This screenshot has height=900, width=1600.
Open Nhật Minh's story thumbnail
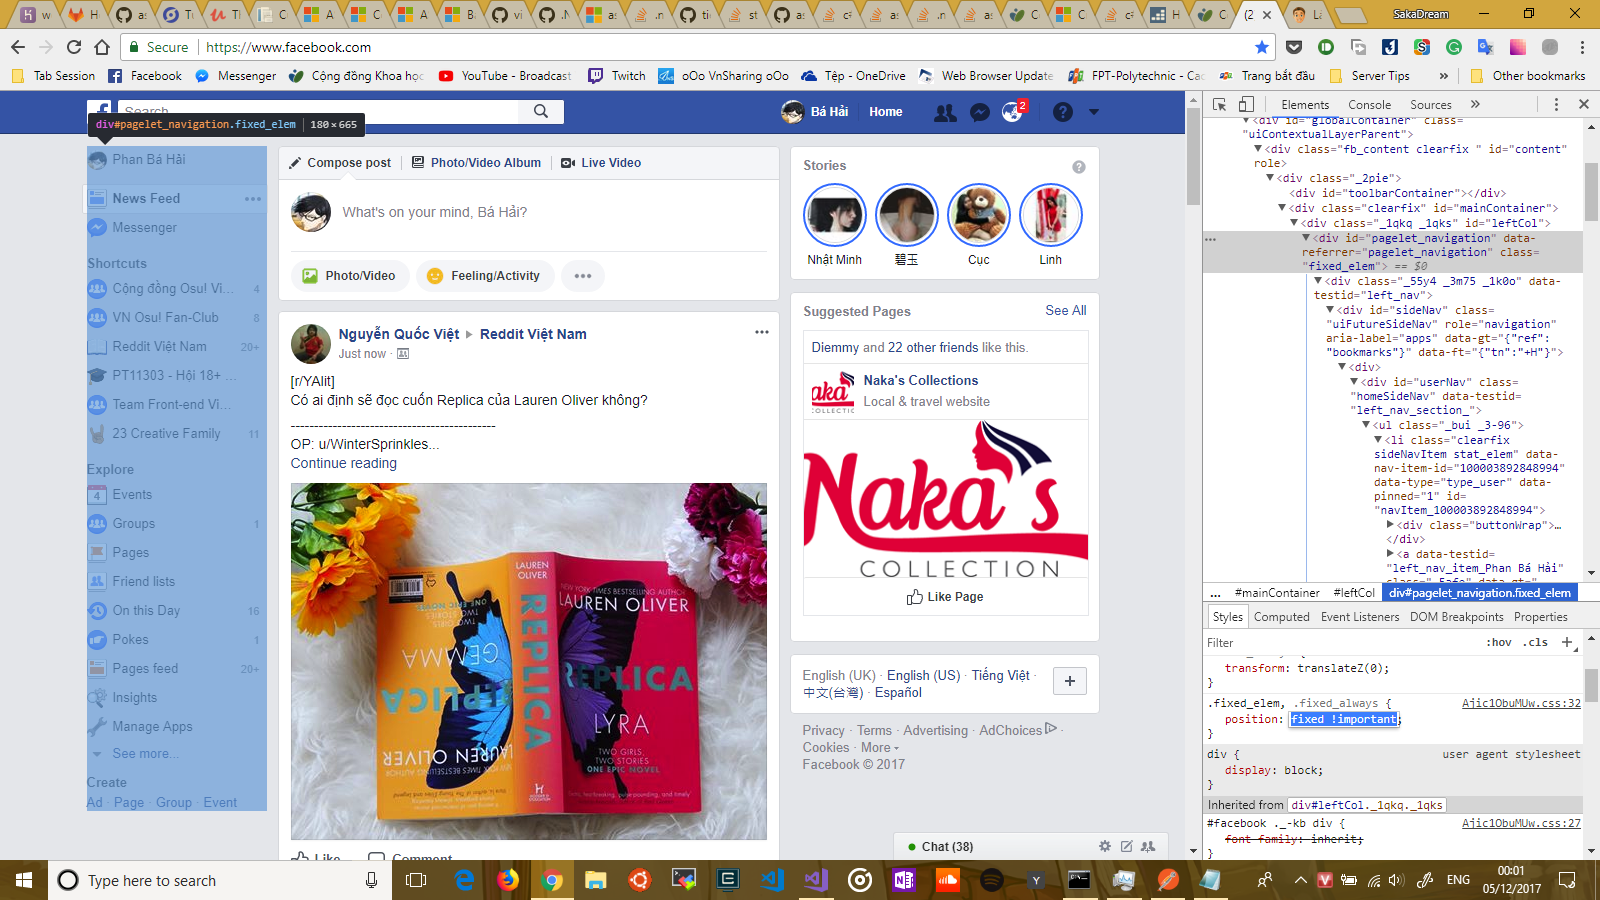click(834, 215)
